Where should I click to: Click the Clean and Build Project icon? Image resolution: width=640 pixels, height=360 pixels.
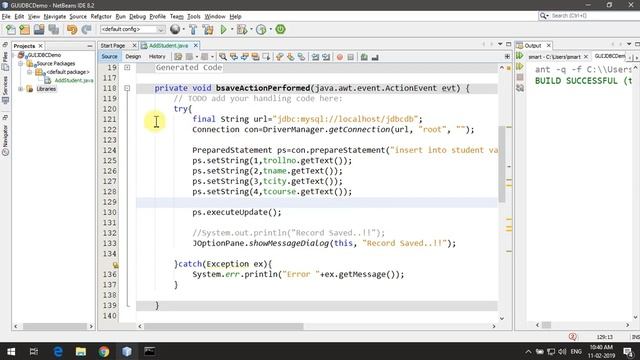[x=208, y=29]
